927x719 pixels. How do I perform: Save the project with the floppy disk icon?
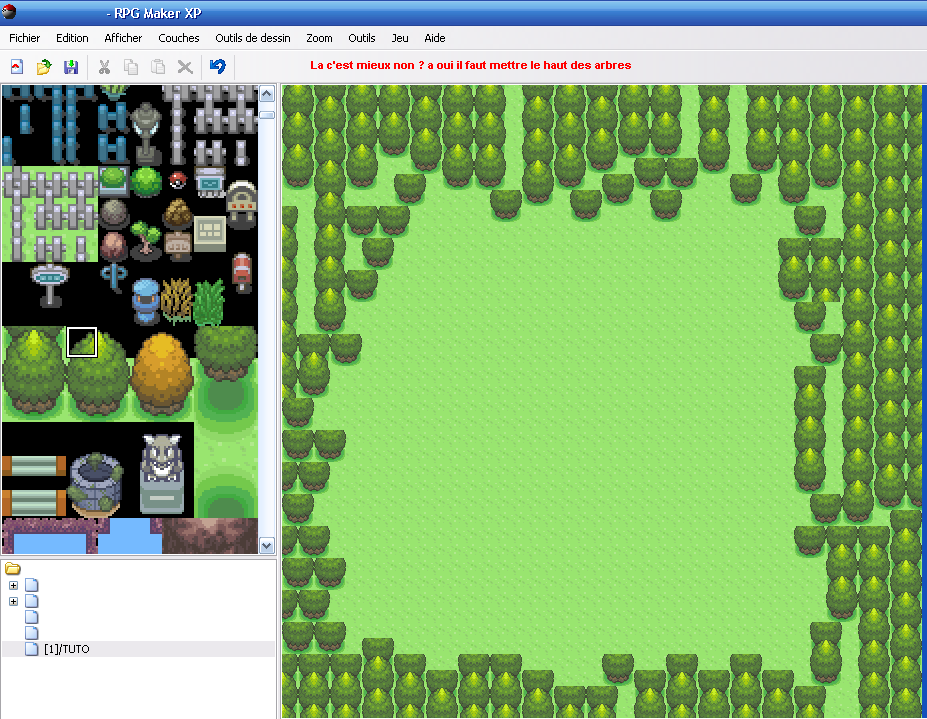[x=71, y=67]
